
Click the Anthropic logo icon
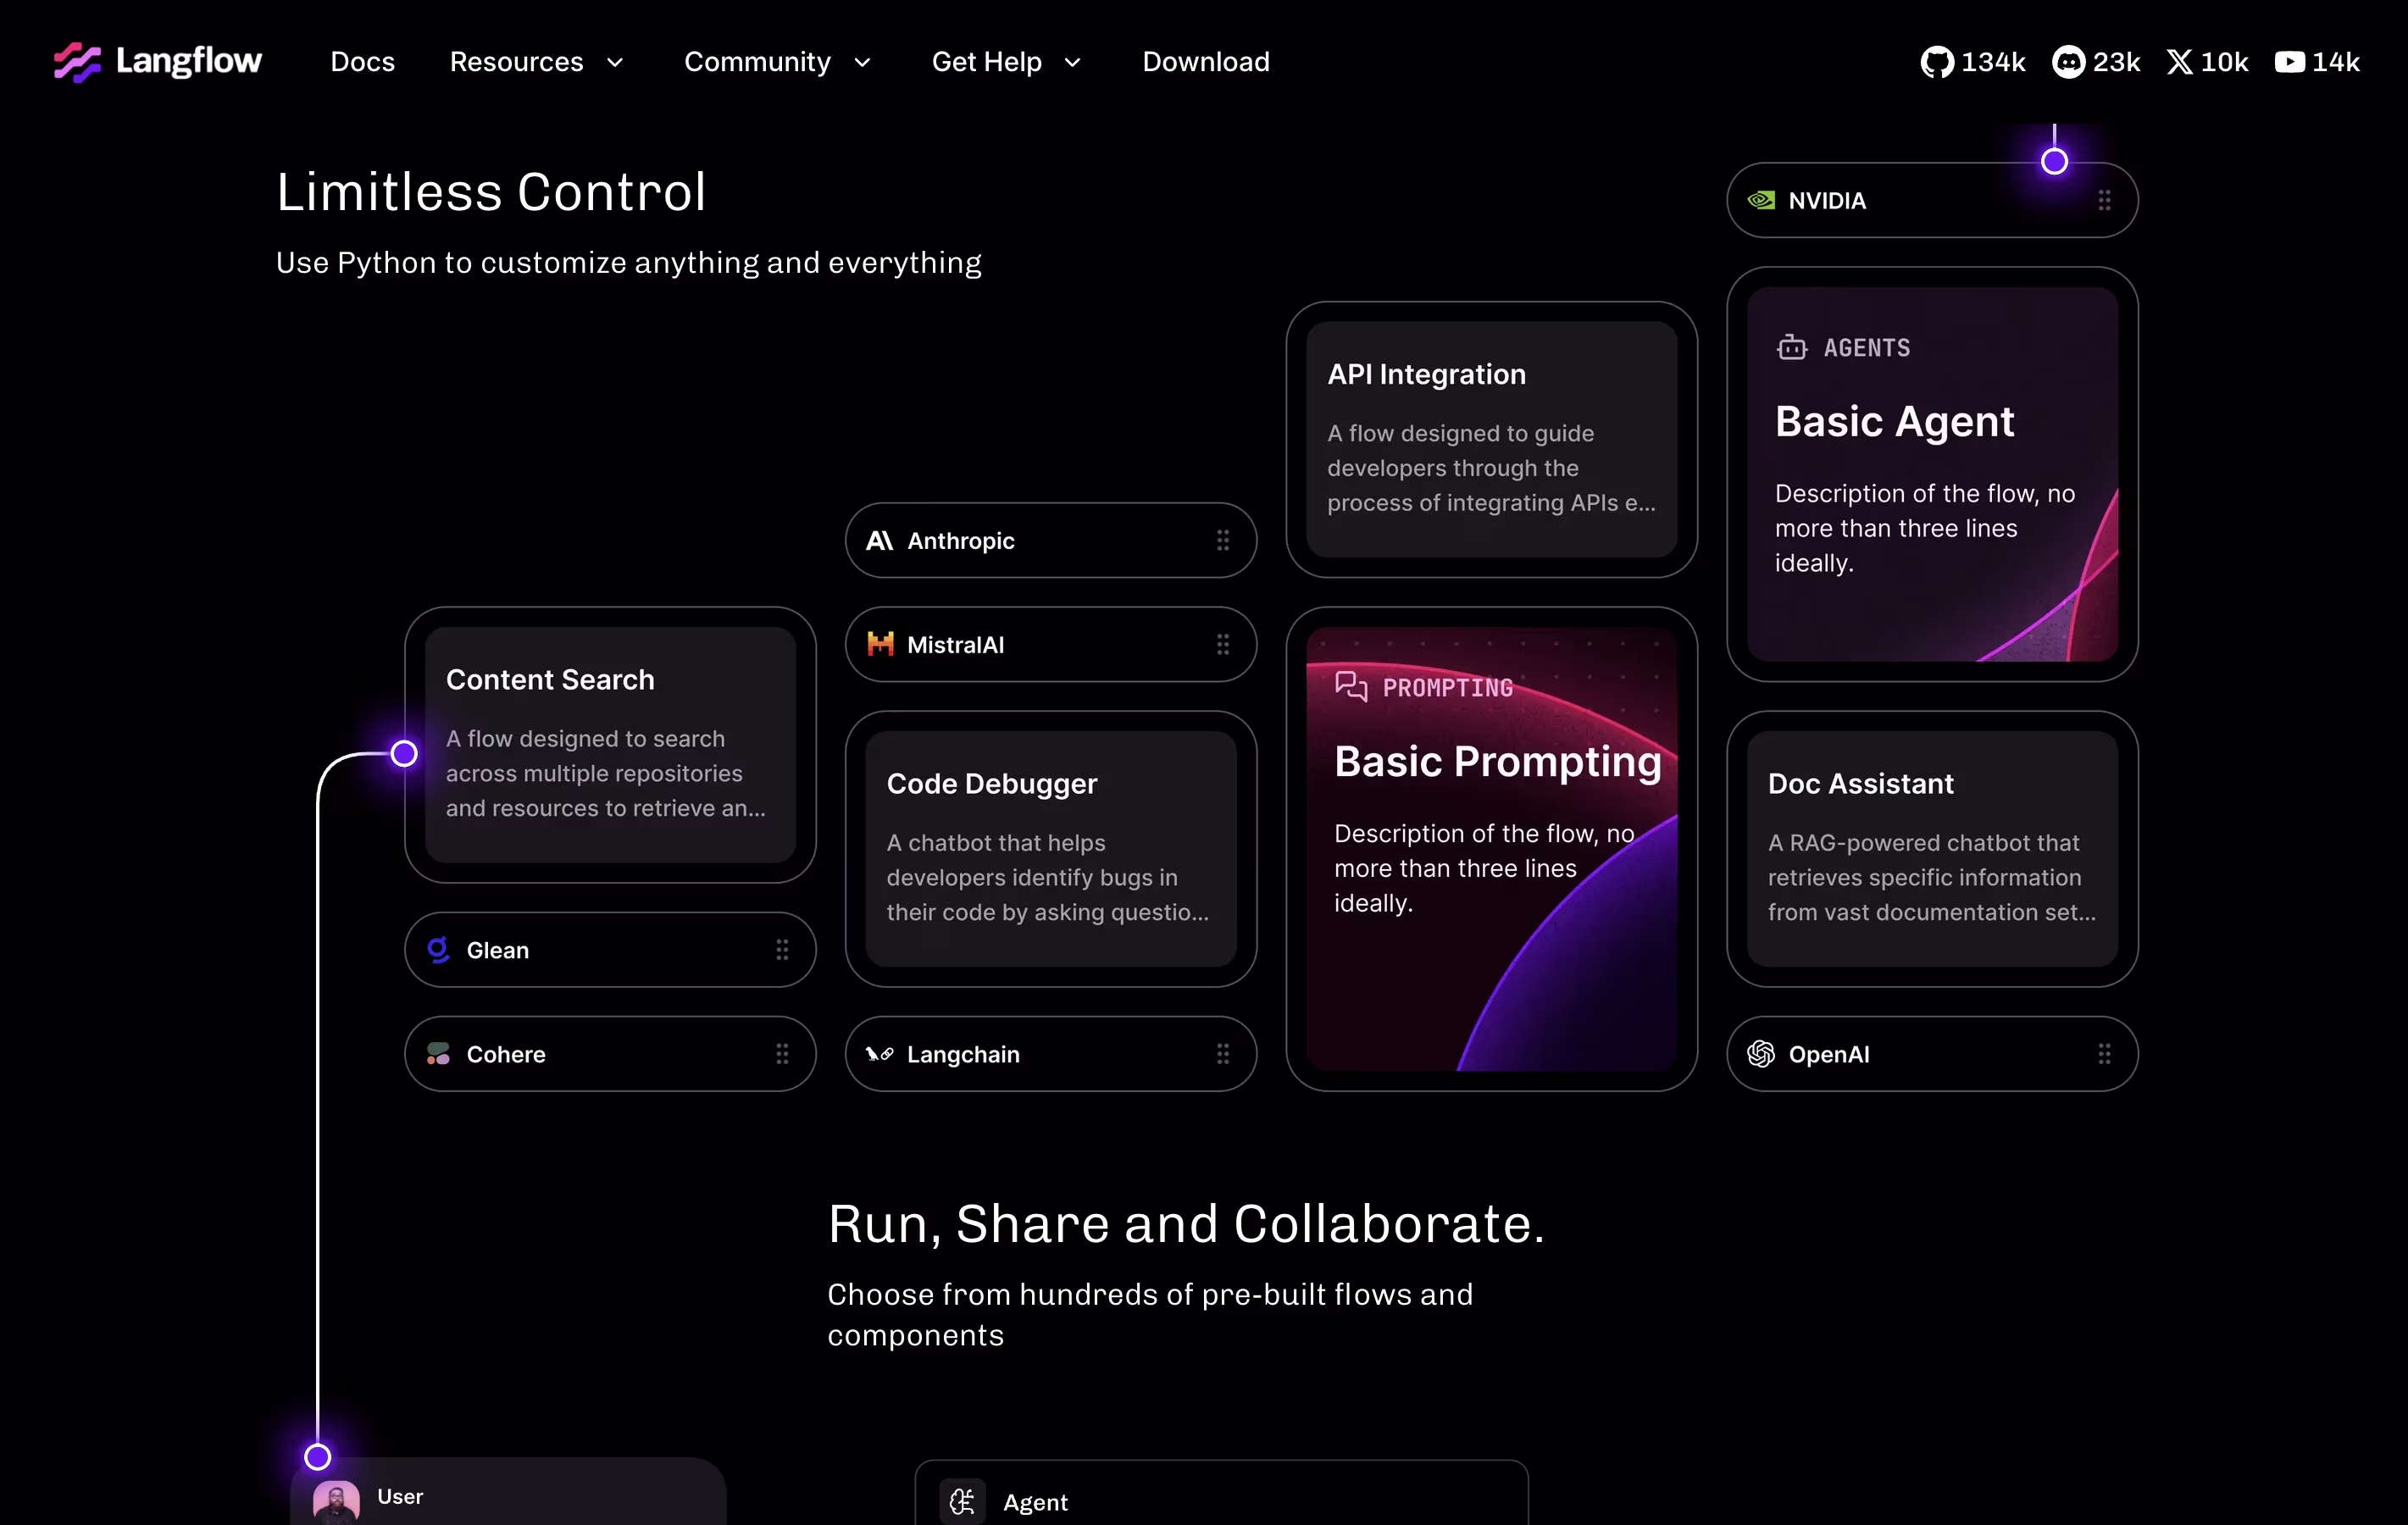point(879,541)
